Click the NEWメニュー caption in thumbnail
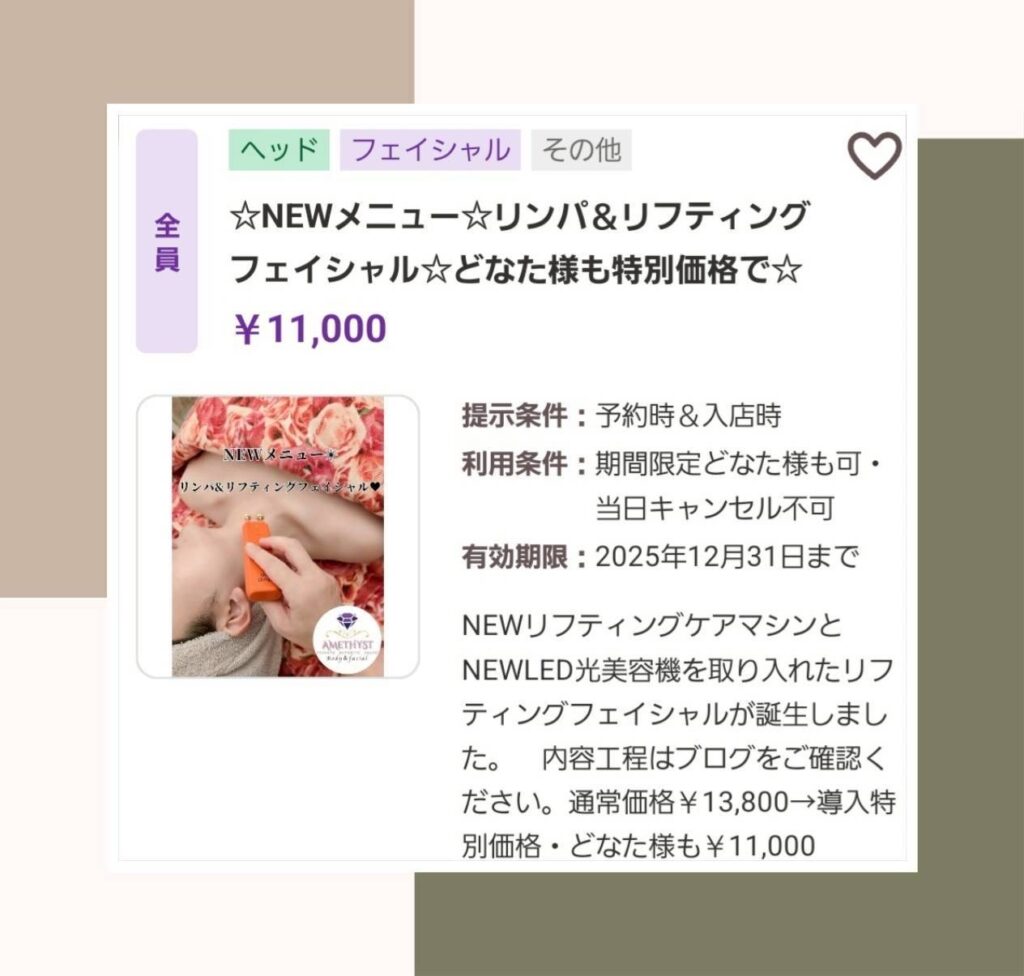The height and width of the screenshot is (976, 1024). pyautogui.click(x=280, y=455)
